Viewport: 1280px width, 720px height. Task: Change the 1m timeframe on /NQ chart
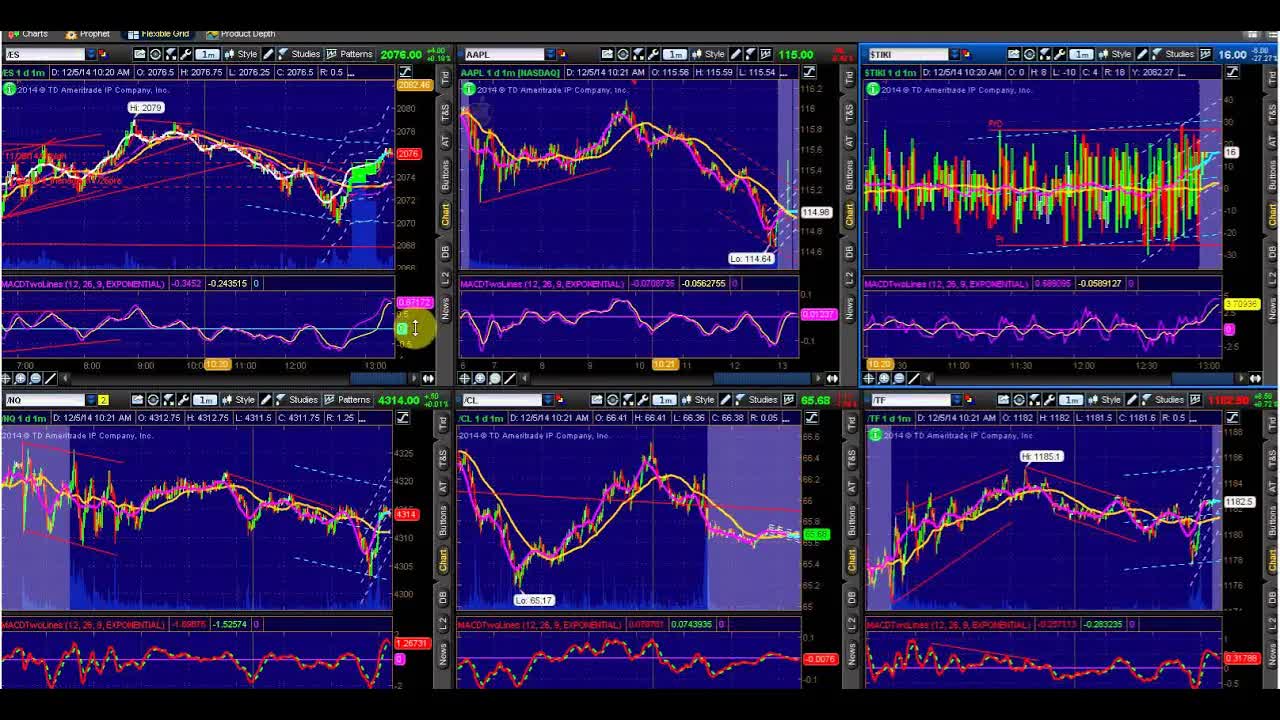click(x=205, y=400)
